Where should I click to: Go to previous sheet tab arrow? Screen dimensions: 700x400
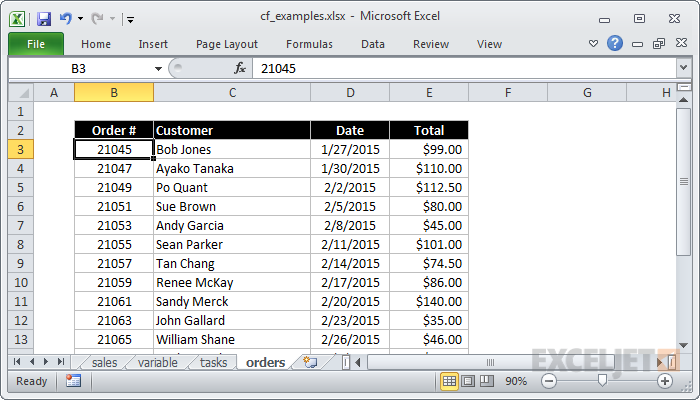click(x=32, y=362)
